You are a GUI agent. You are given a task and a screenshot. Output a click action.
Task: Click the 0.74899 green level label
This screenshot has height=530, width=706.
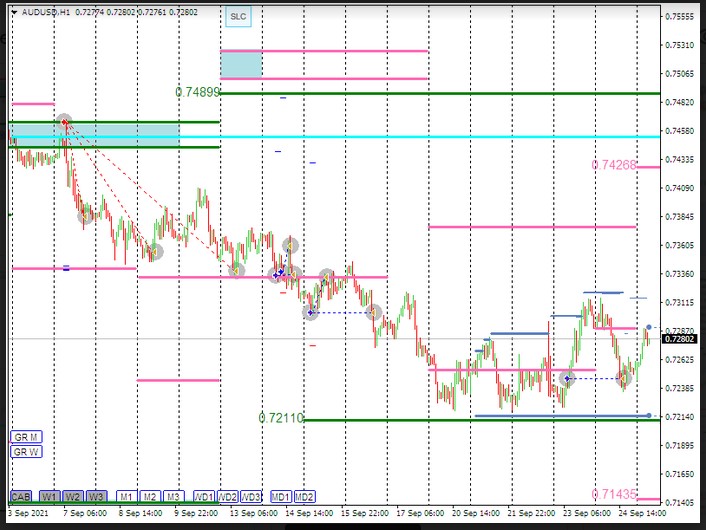click(x=197, y=92)
